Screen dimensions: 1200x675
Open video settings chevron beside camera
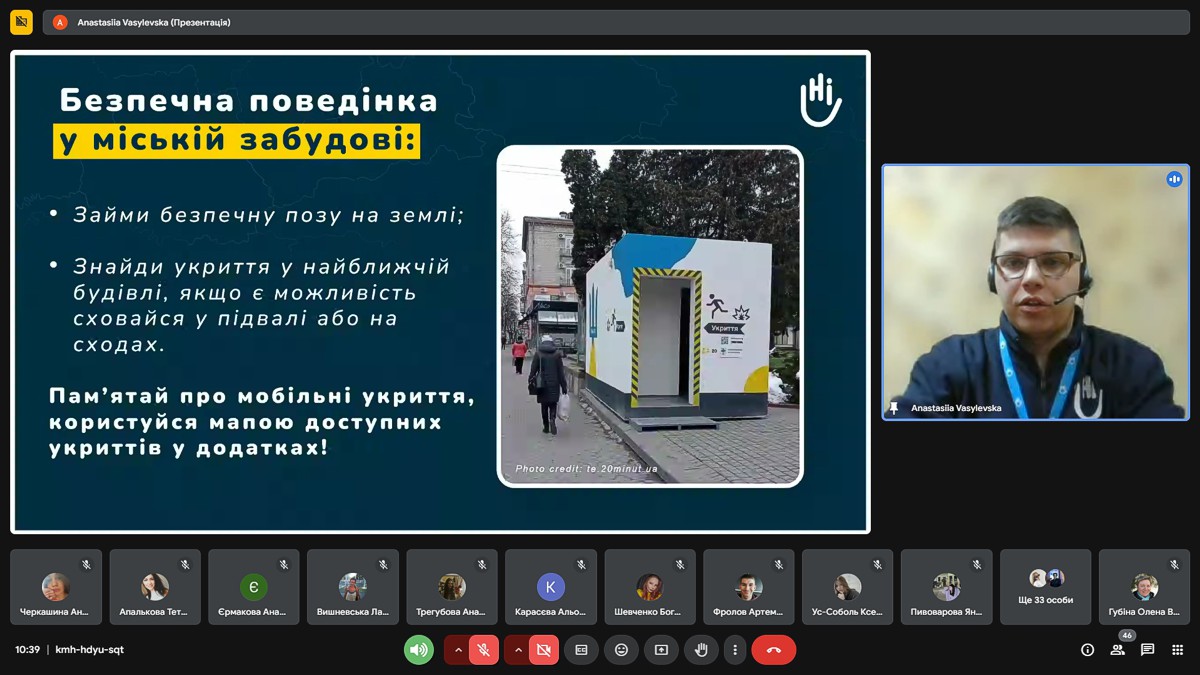[518, 650]
